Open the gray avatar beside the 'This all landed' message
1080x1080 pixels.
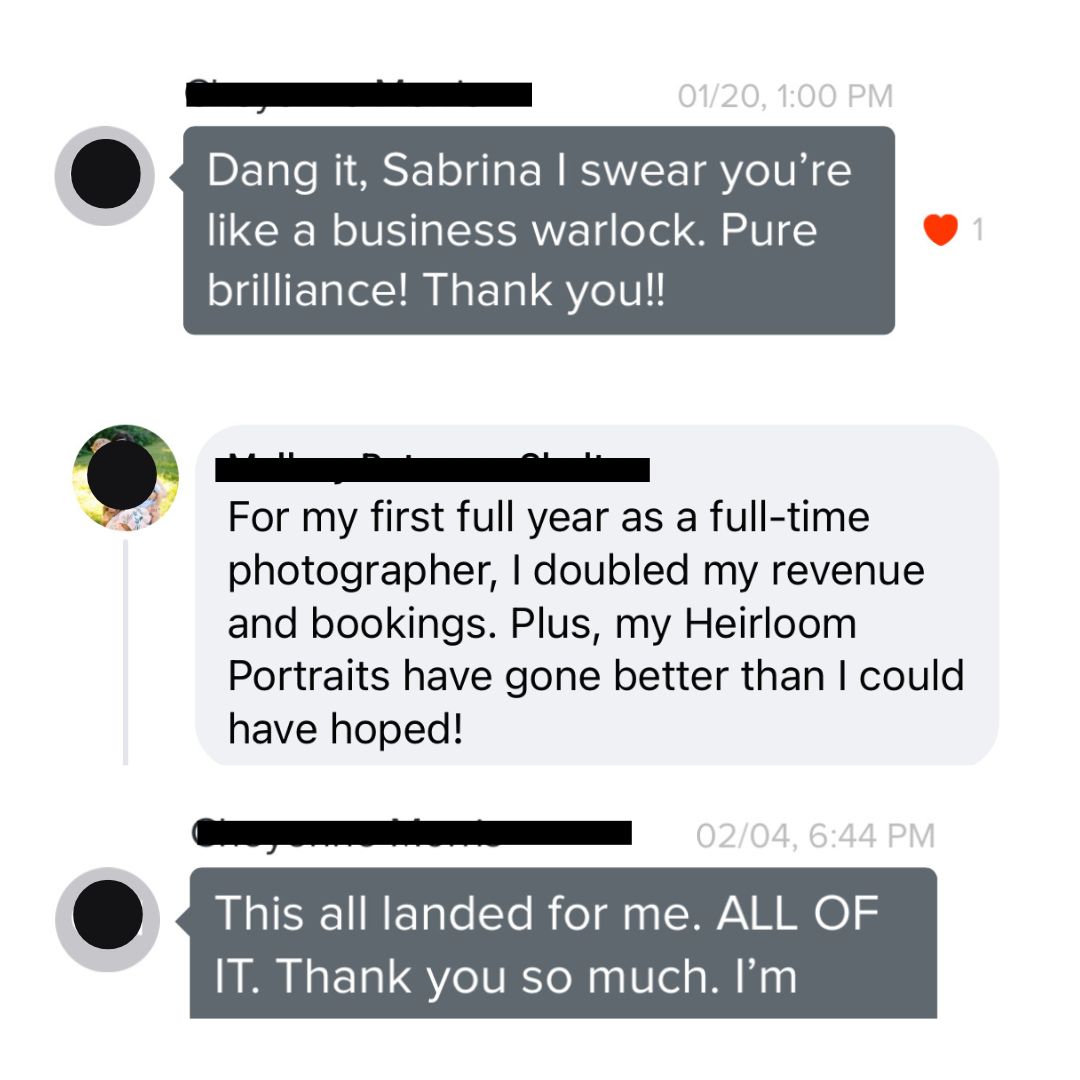(x=107, y=919)
